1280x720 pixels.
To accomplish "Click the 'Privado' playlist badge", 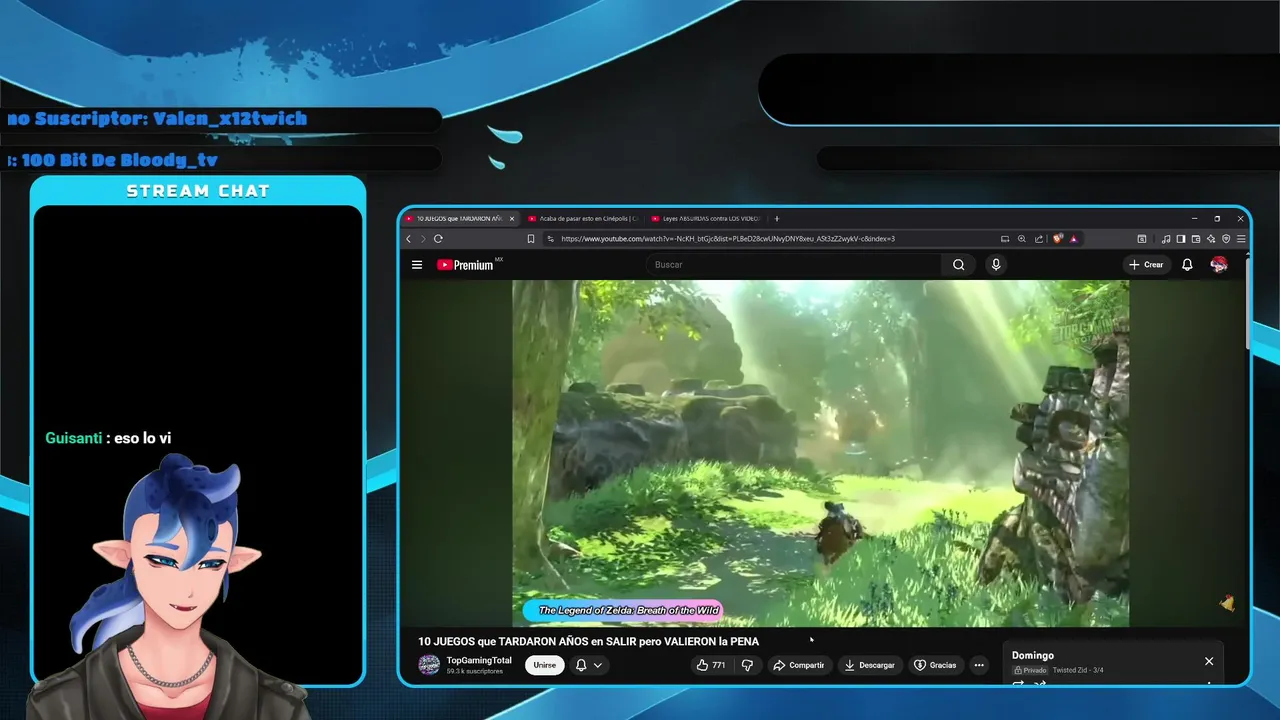I will [1030, 670].
